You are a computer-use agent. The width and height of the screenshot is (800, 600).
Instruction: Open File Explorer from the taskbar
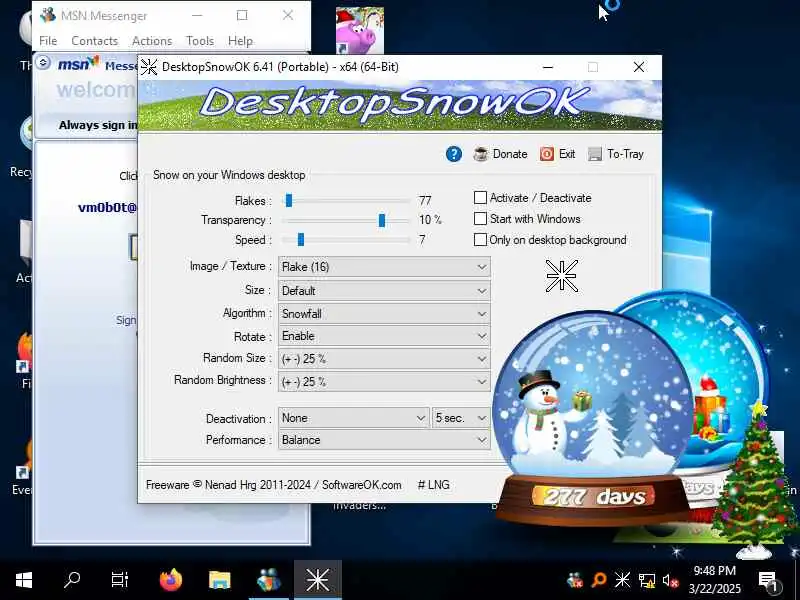click(x=220, y=580)
